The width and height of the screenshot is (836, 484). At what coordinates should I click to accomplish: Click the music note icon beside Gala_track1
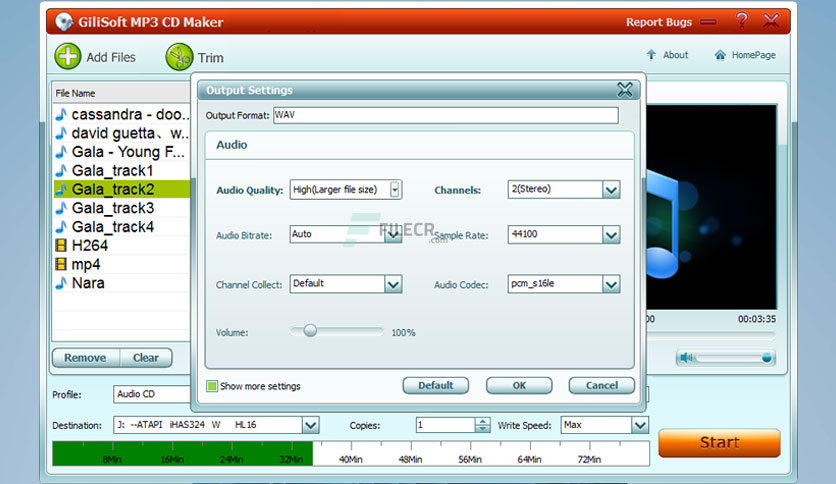61,170
